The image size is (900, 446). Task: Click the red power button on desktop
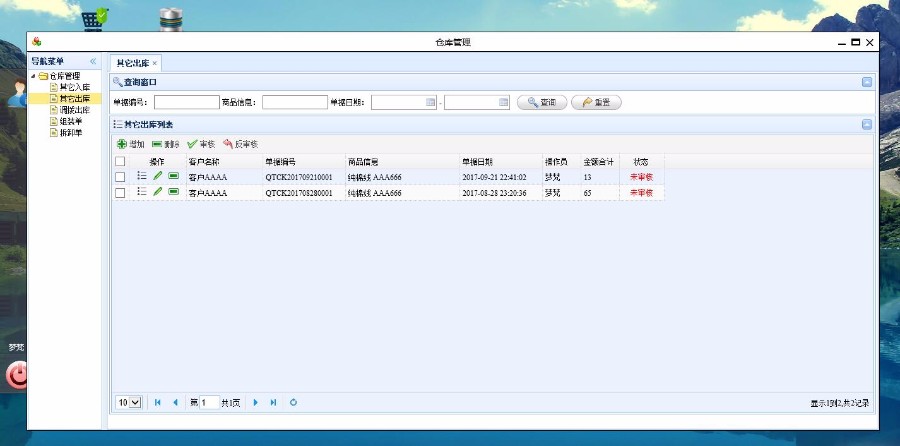[17, 376]
